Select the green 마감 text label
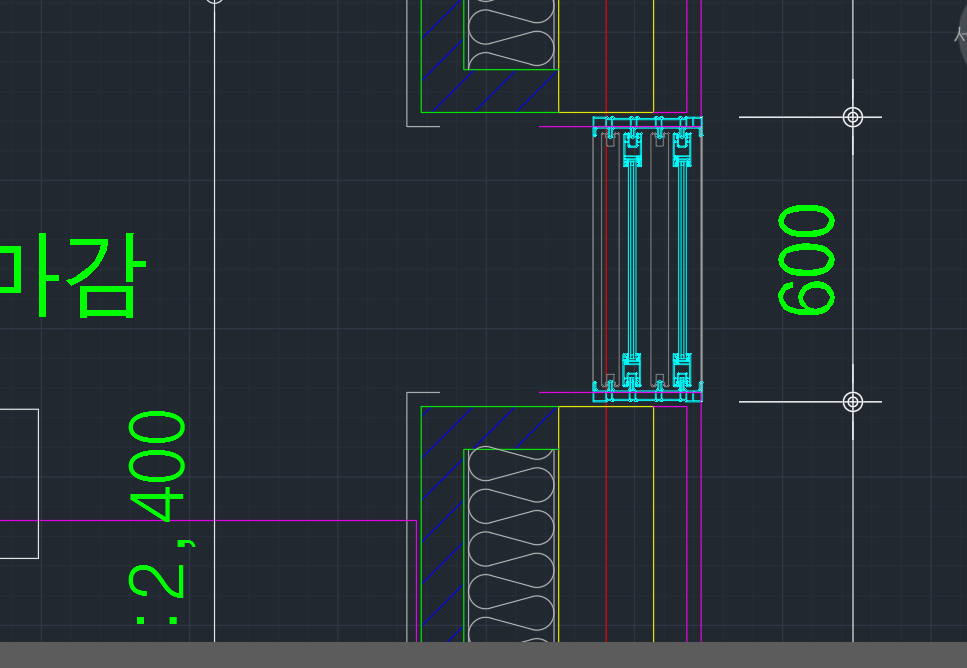The width and height of the screenshot is (967, 668). coord(72,277)
